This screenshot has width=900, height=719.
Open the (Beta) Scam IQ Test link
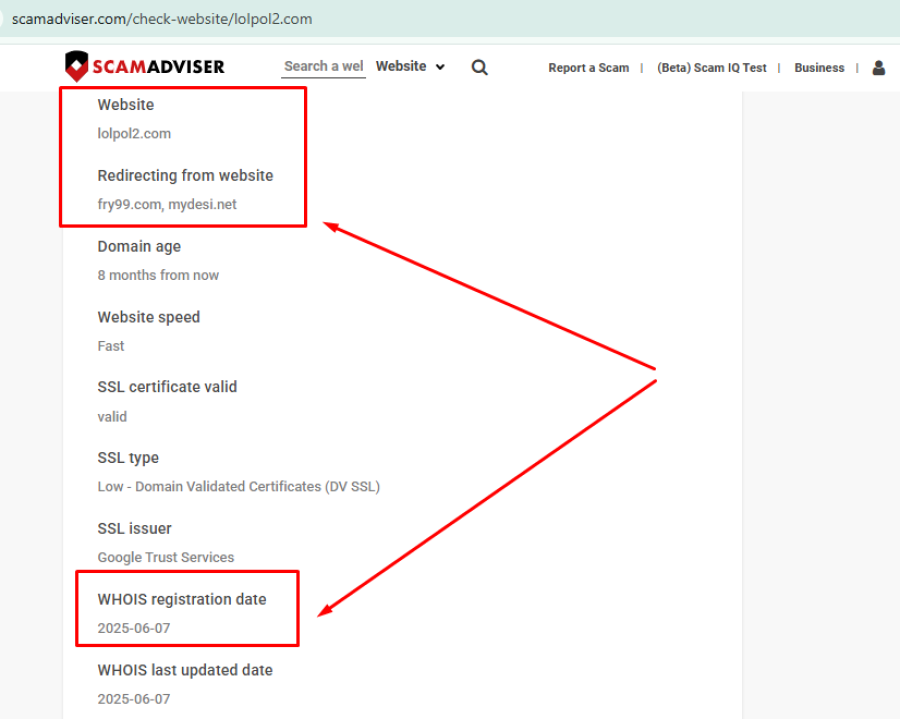[x=711, y=68]
